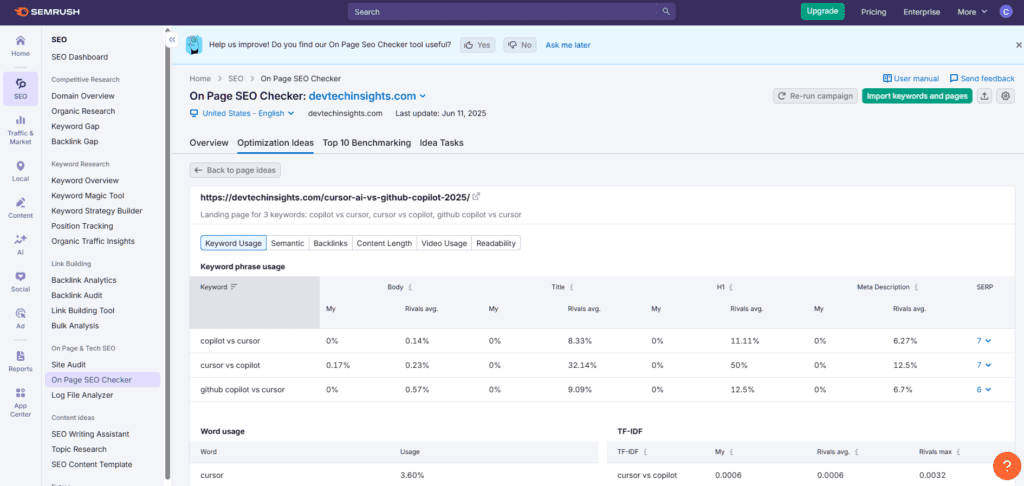Click the Local pin icon in sidebar

(20, 171)
